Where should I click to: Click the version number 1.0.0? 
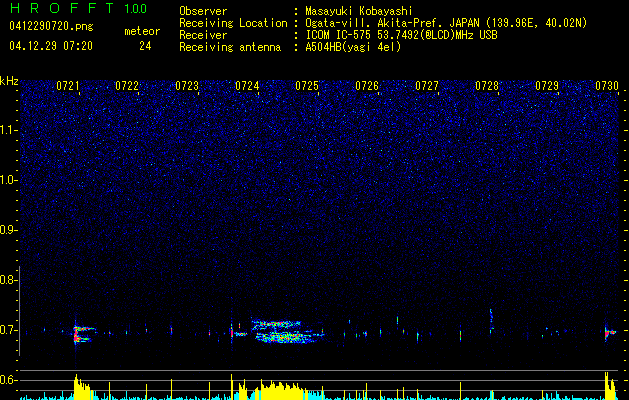click(x=135, y=9)
